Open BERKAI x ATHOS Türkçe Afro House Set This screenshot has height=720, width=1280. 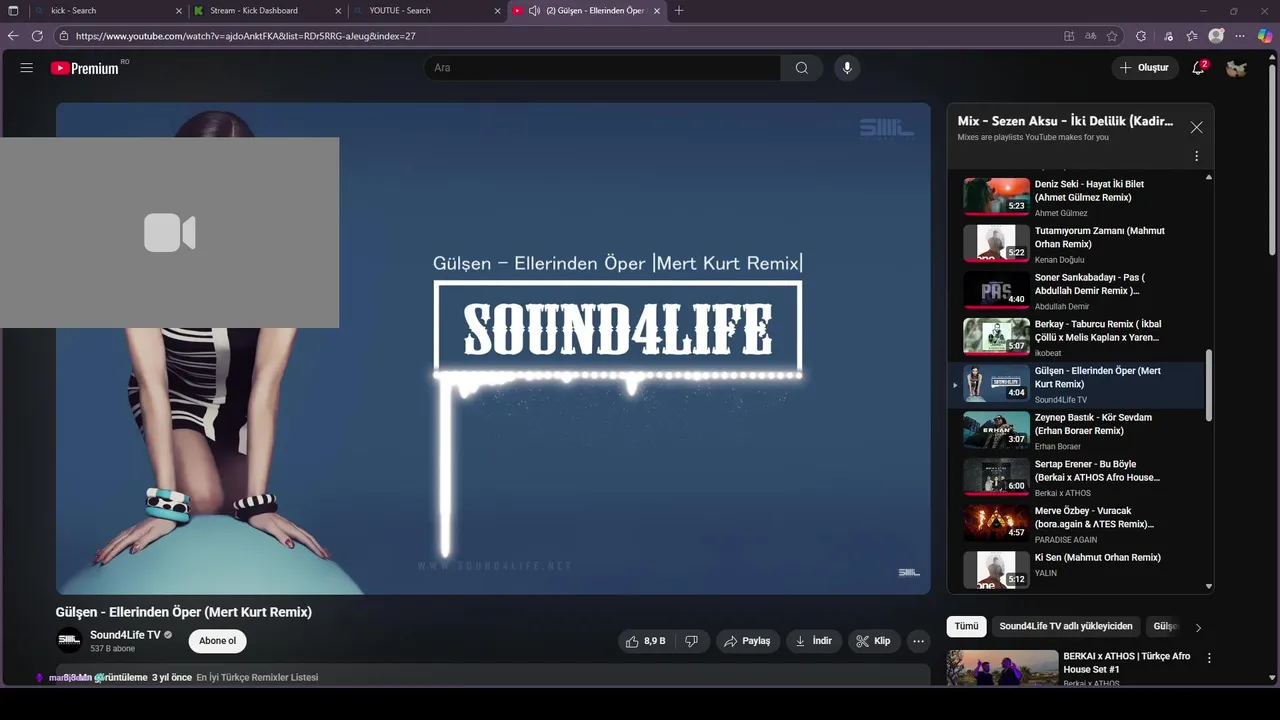pyautogui.click(x=1127, y=663)
